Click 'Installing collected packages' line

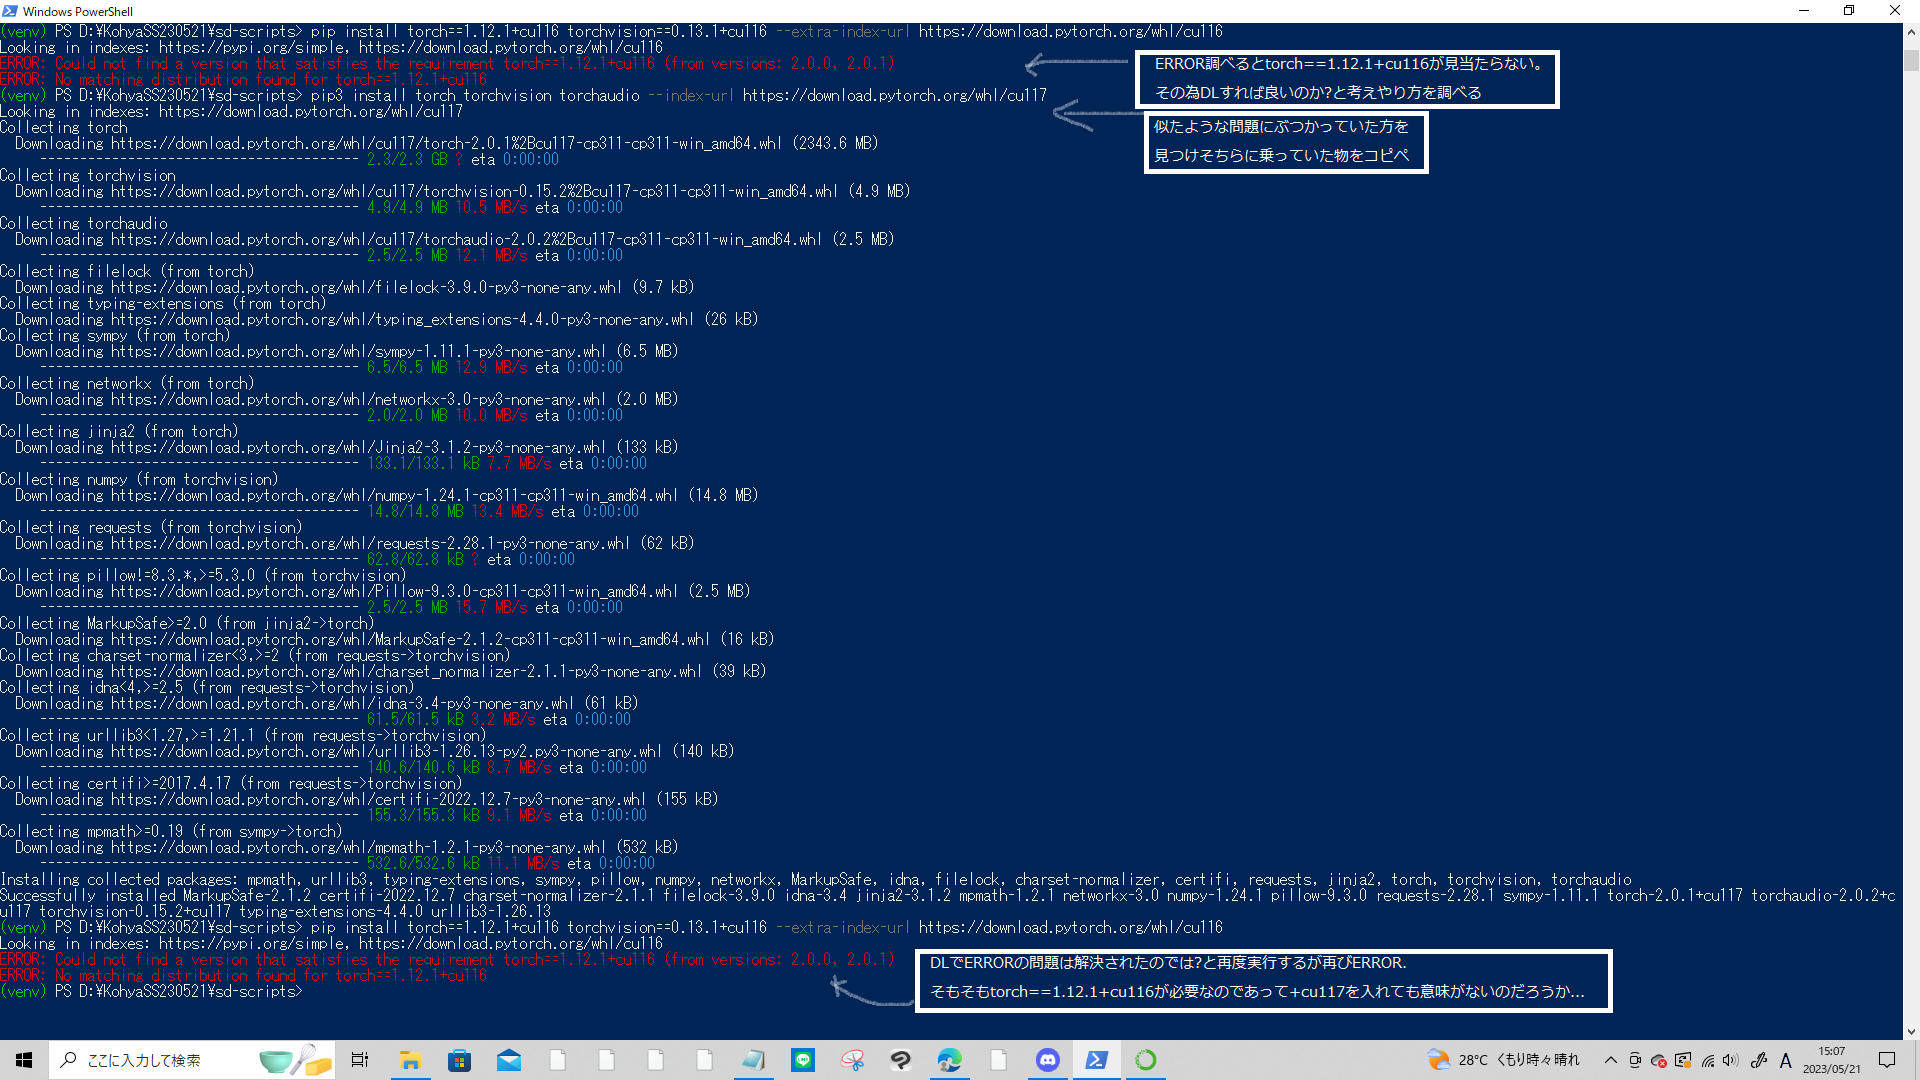pyautogui.click(x=816, y=879)
